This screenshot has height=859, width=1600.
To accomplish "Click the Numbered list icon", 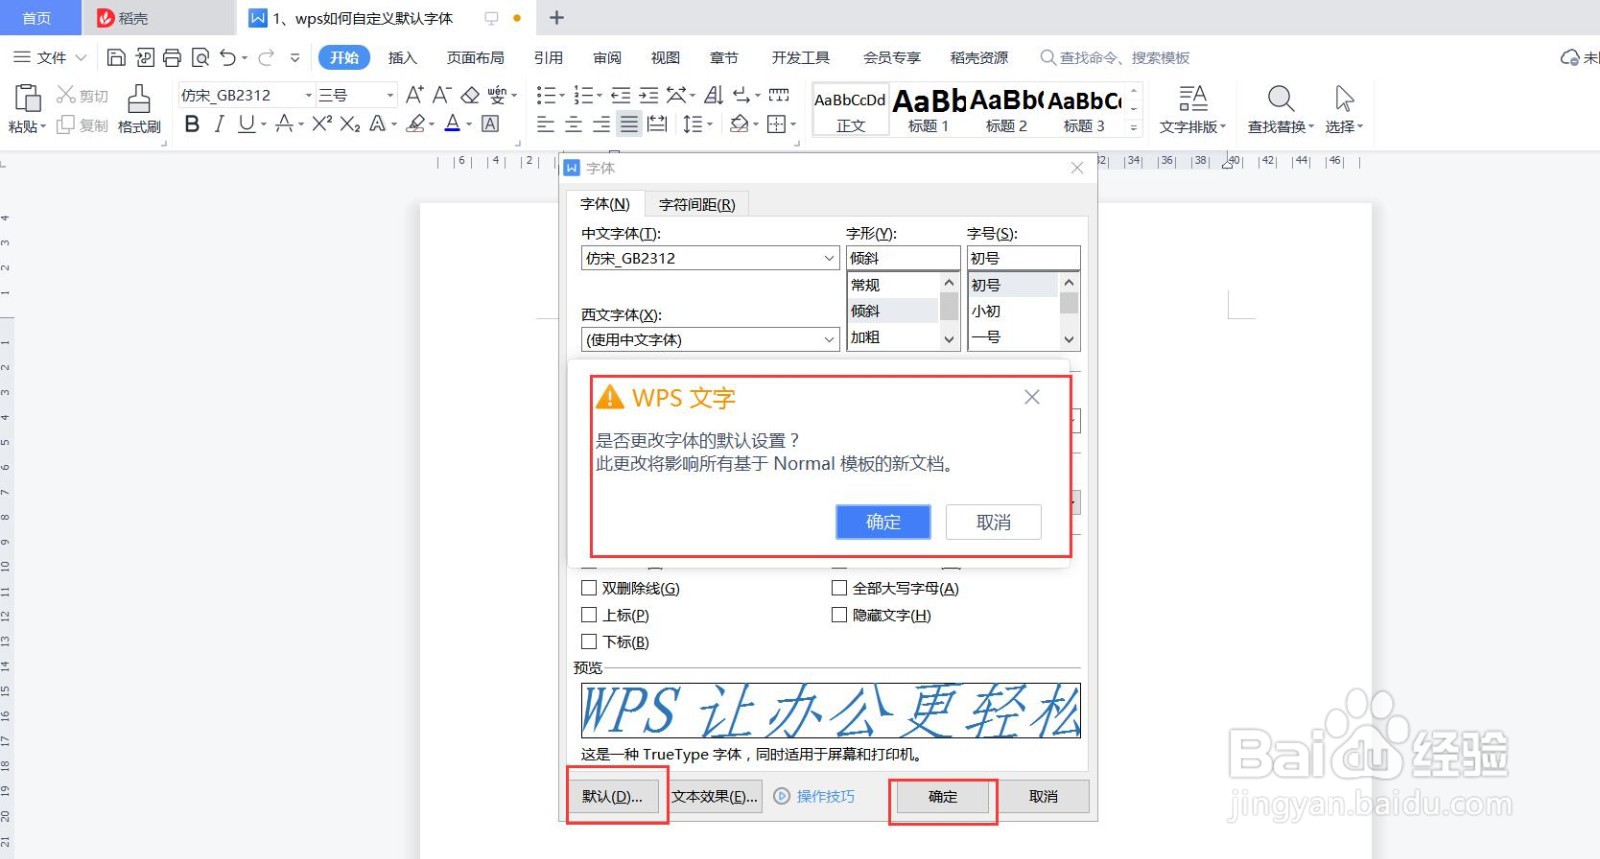I will click(x=583, y=95).
